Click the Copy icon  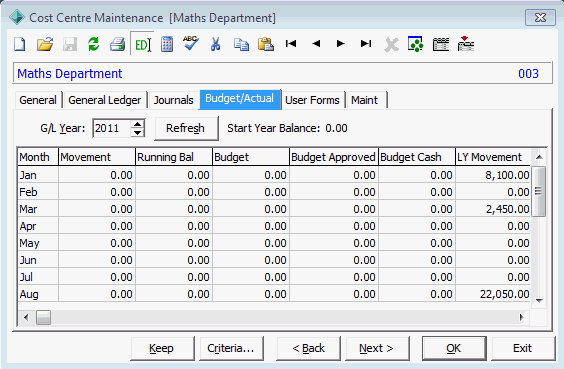point(241,45)
